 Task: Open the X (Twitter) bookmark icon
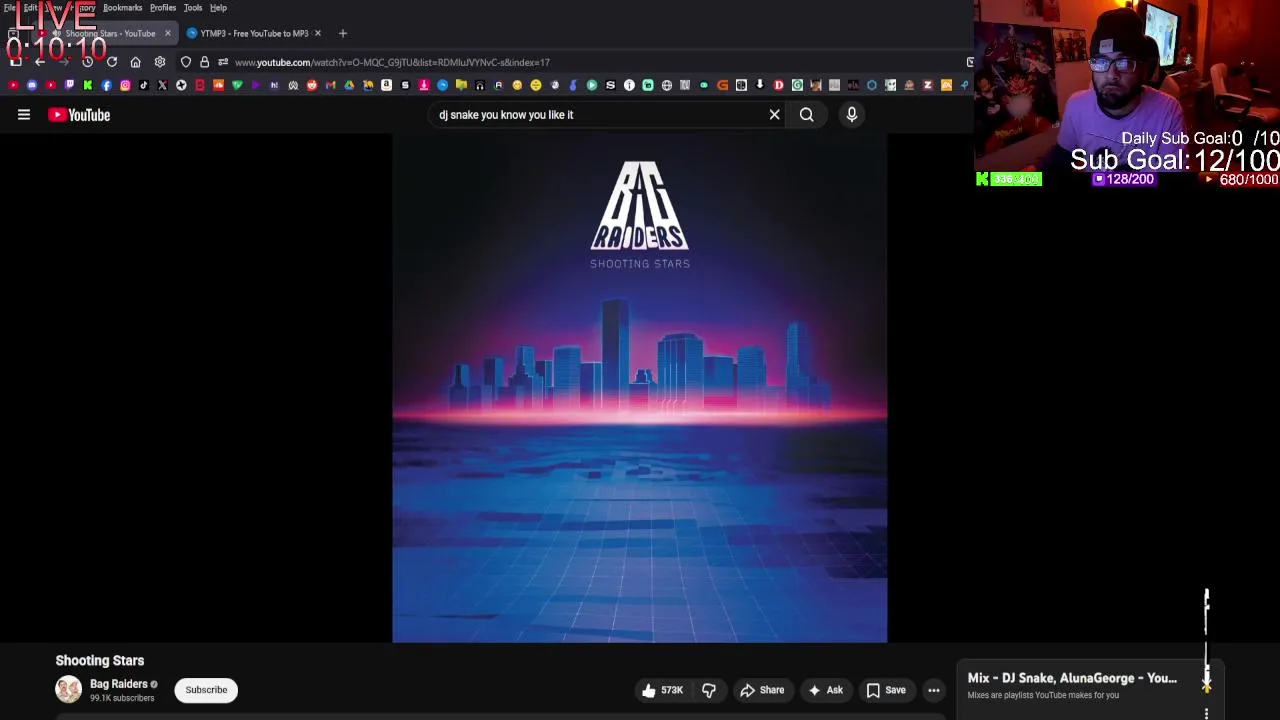(162, 85)
